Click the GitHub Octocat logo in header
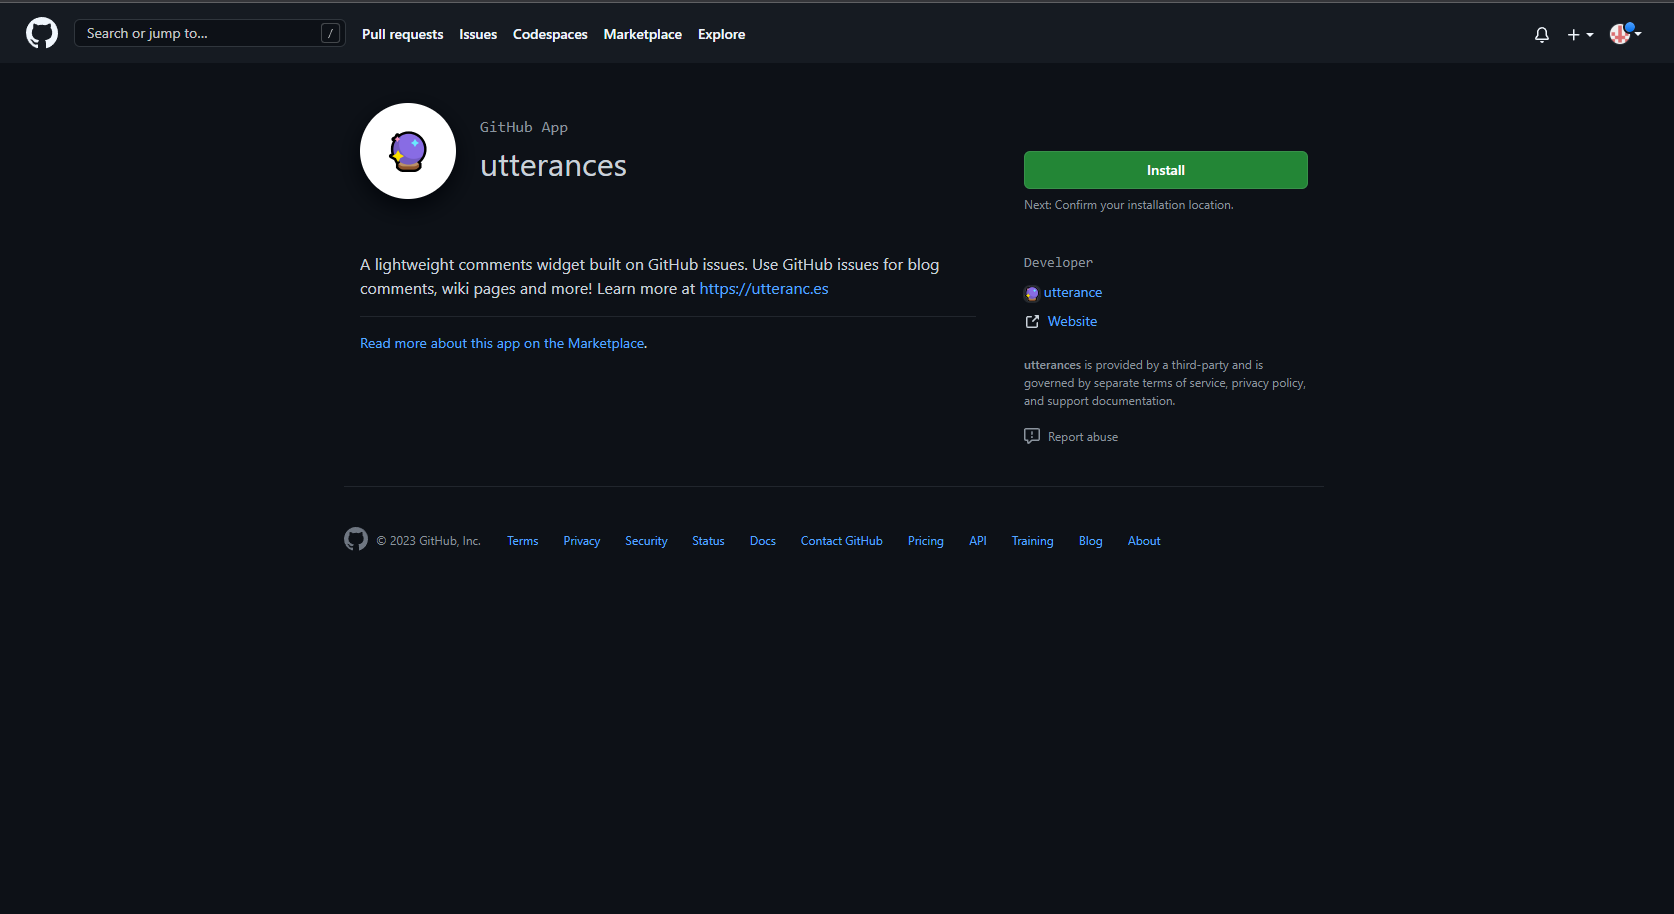1674x914 pixels. tap(42, 33)
